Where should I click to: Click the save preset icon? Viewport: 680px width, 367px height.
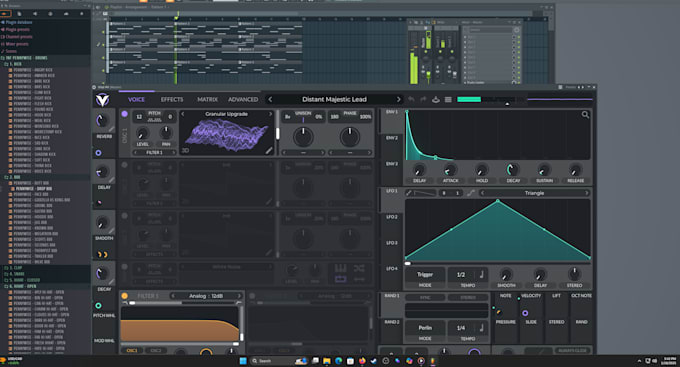[x=436, y=99]
